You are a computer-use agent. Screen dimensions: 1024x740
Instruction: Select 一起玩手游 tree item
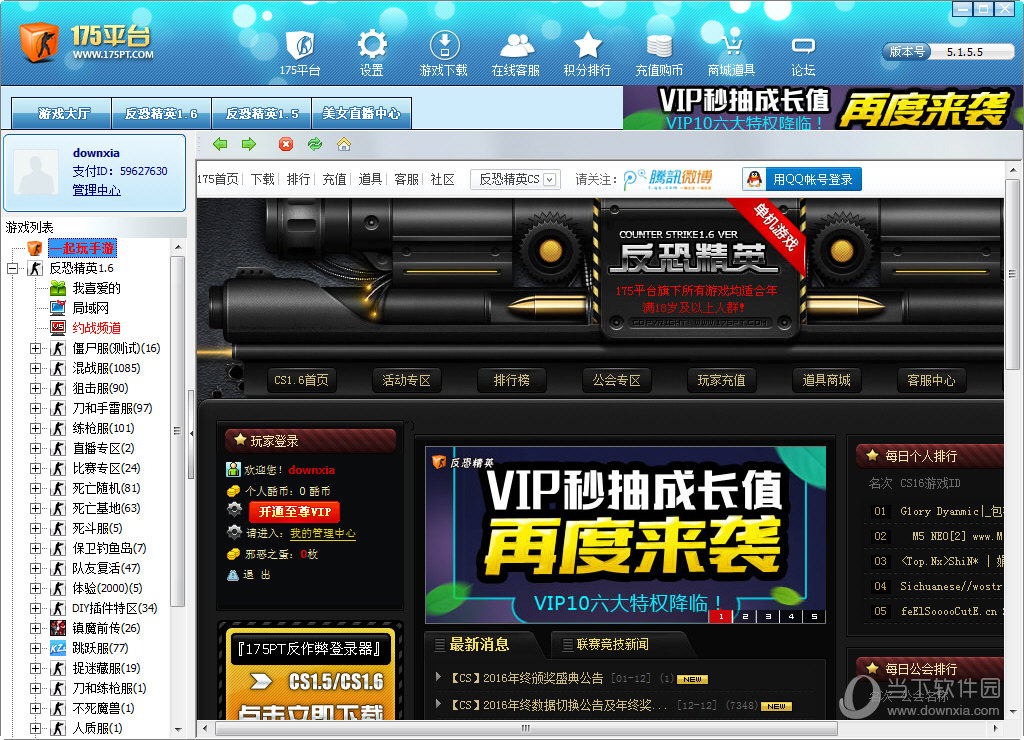(x=82, y=248)
